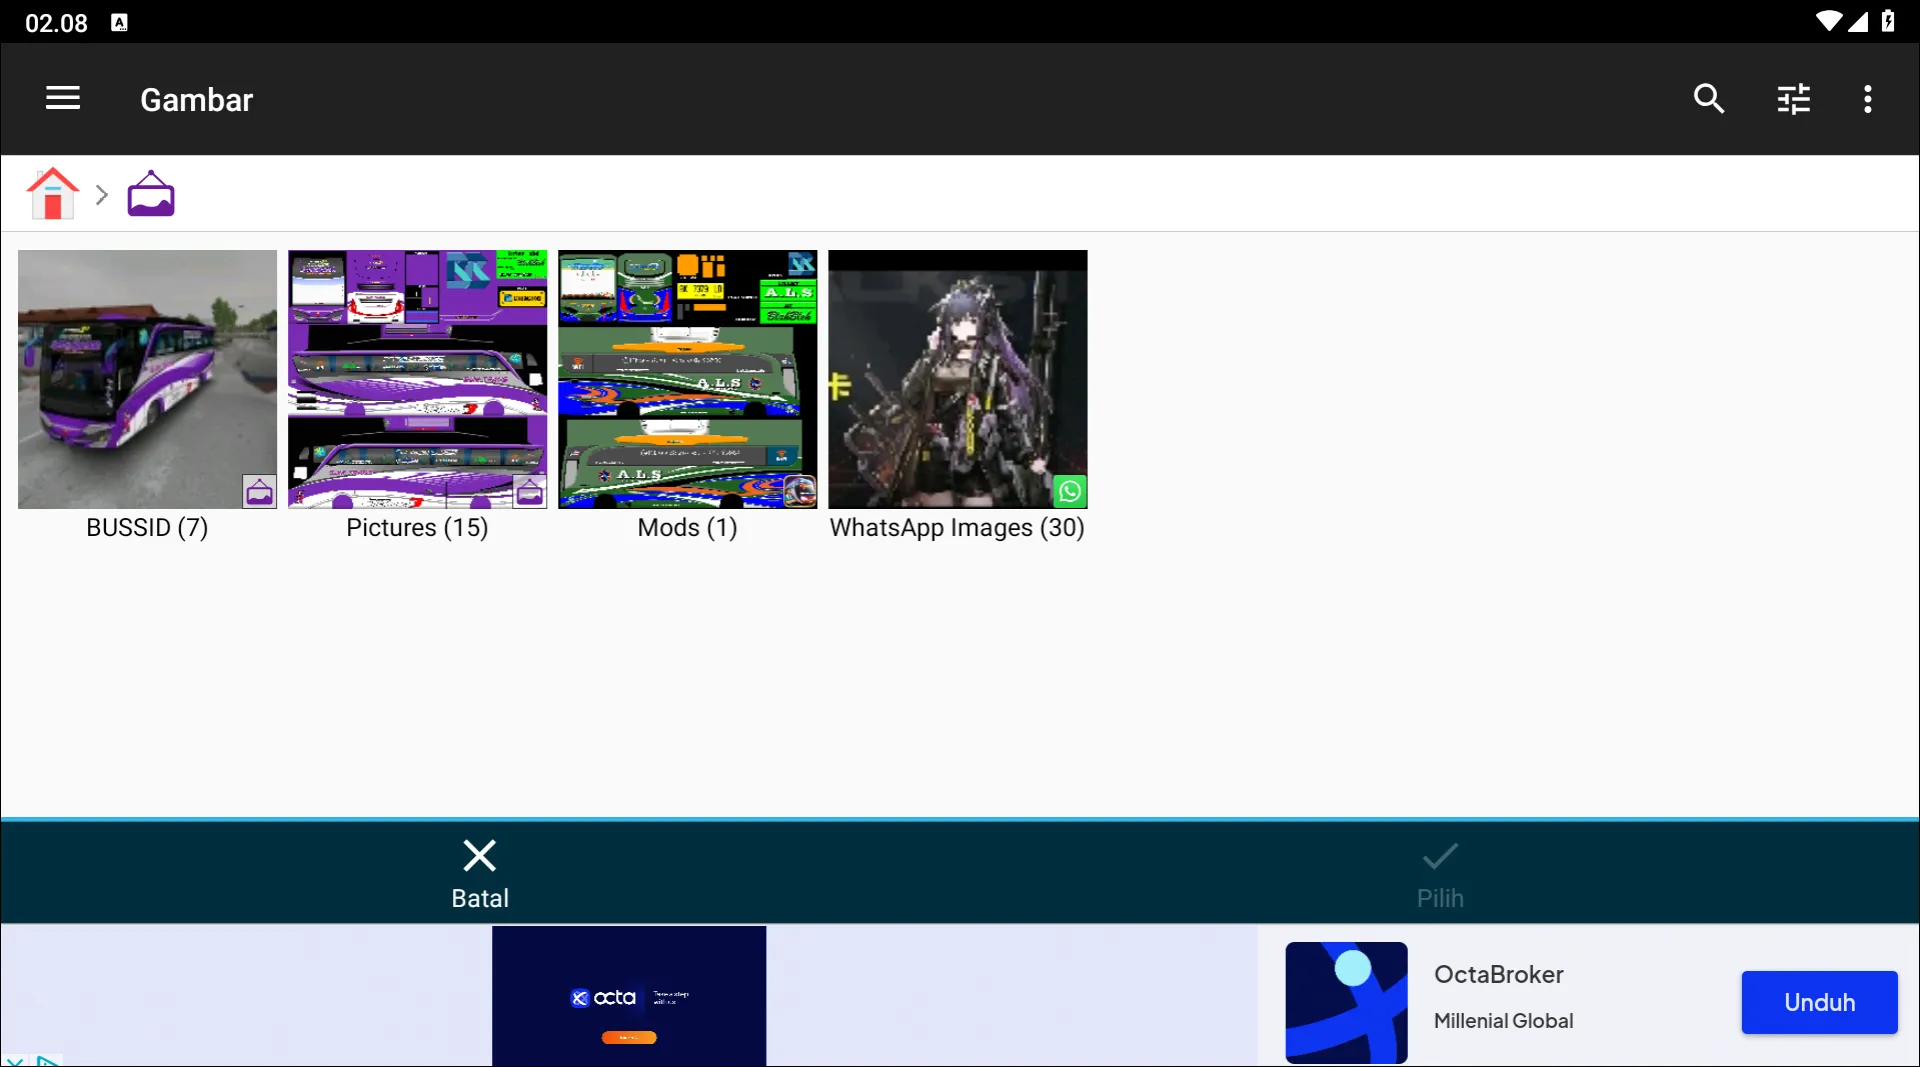
Task: Open the view settings sliders icon
Action: 1793,98
